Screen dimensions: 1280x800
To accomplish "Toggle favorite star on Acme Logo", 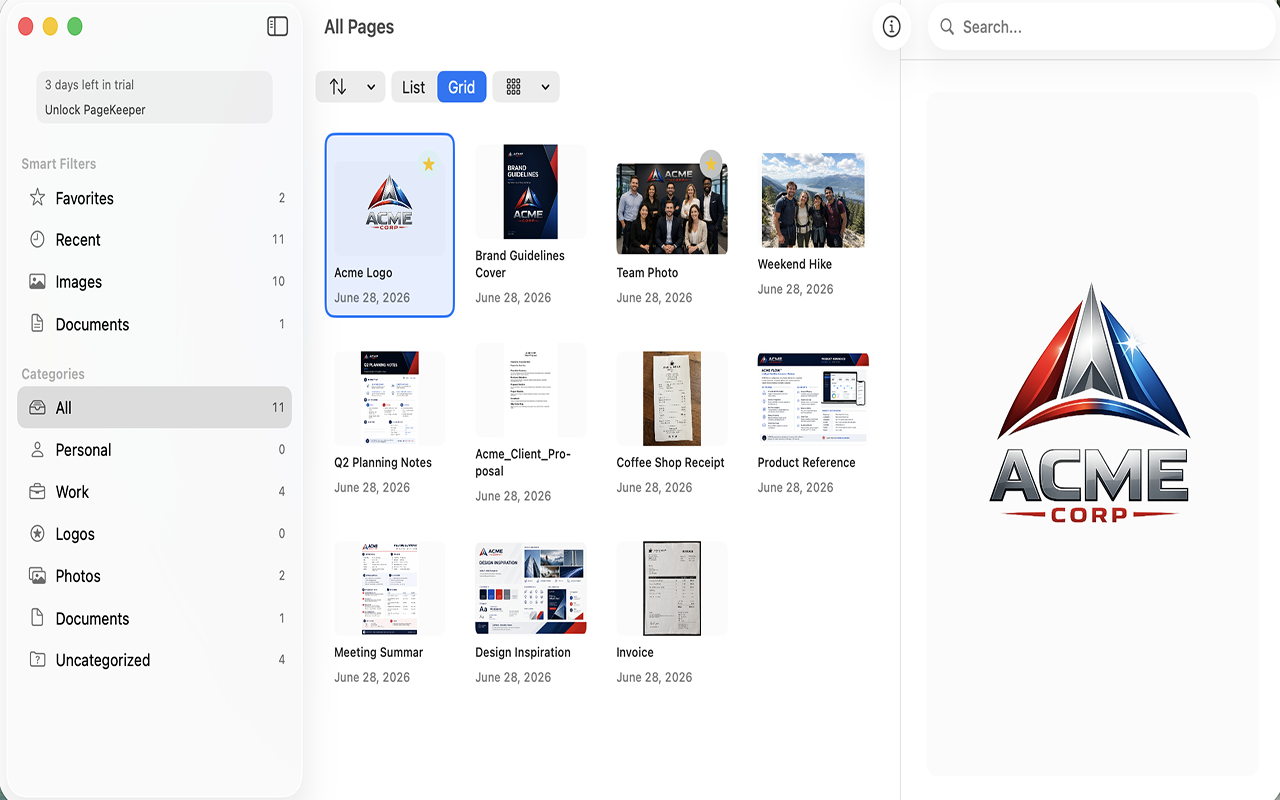I will point(428,164).
